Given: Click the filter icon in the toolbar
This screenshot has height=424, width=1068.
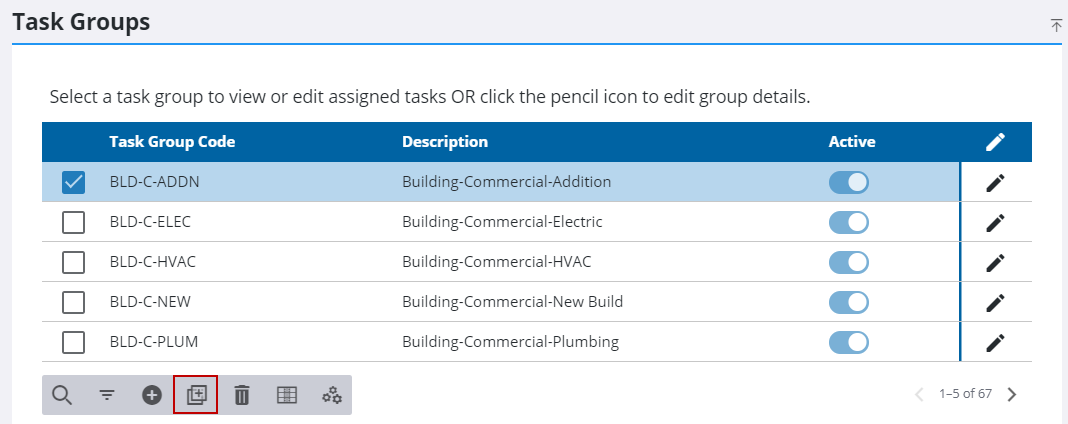Looking at the screenshot, I should [x=107, y=395].
